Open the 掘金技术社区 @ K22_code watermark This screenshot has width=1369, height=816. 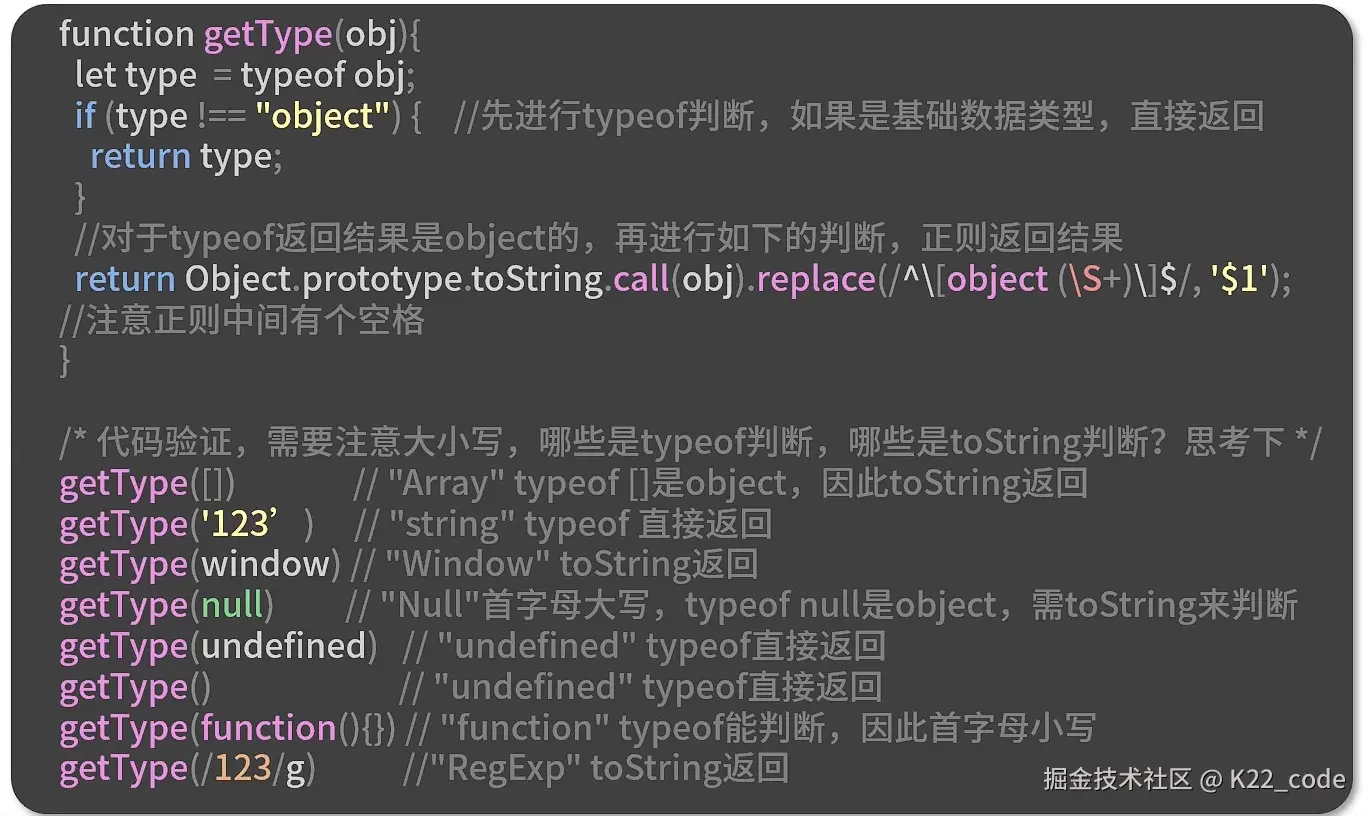(x=1194, y=779)
